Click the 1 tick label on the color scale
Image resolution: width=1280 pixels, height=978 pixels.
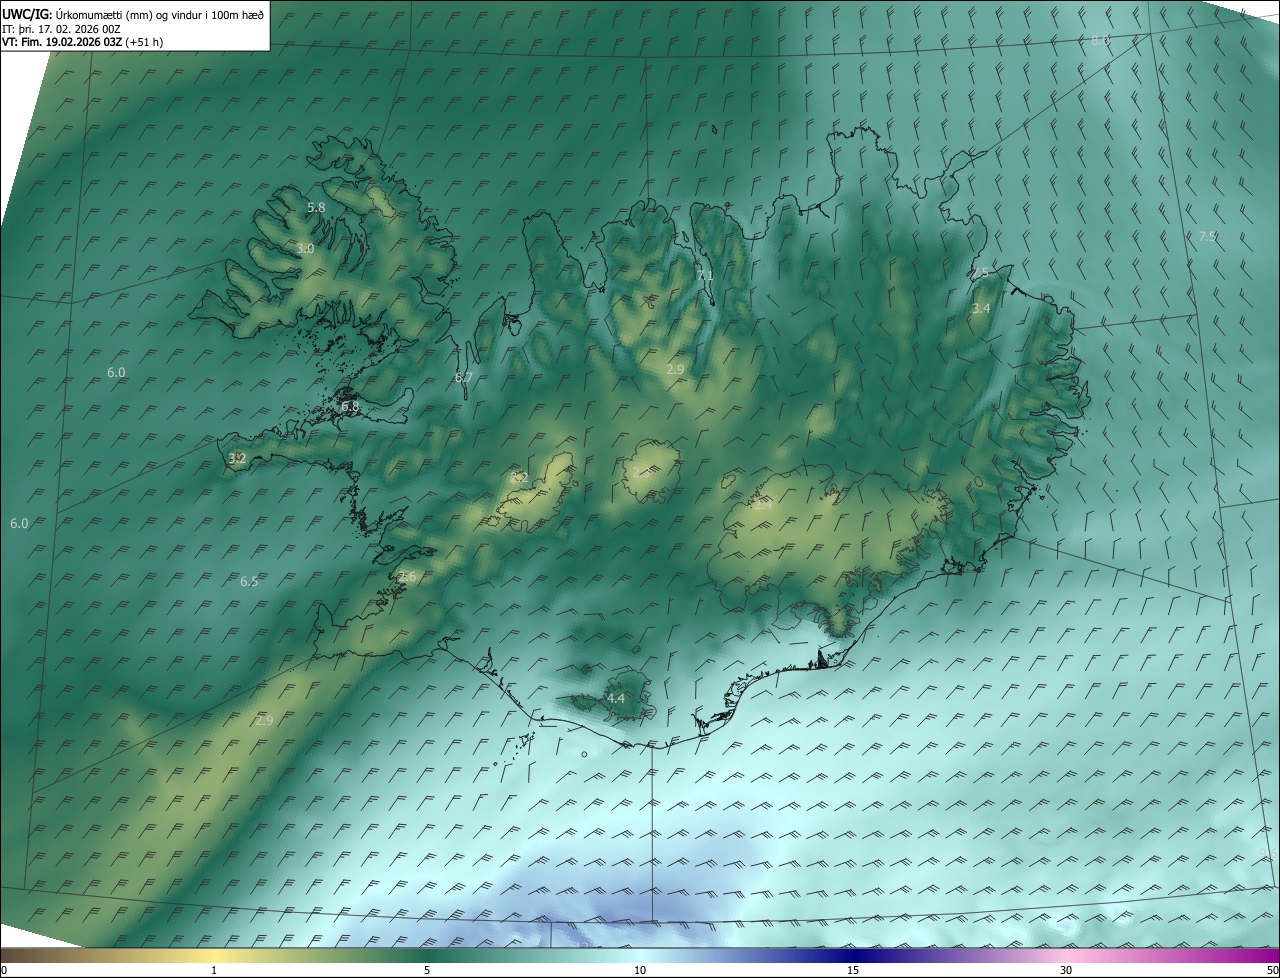click(x=214, y=971)
